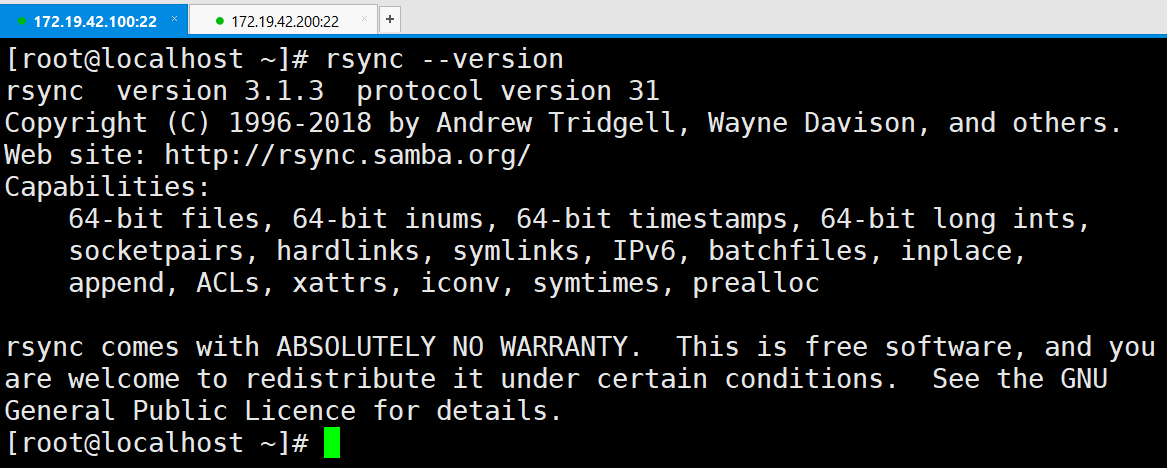Click green status dot on 172.19.42.200:22 tab
This screenshot has height=468, width=1167.
219,20
